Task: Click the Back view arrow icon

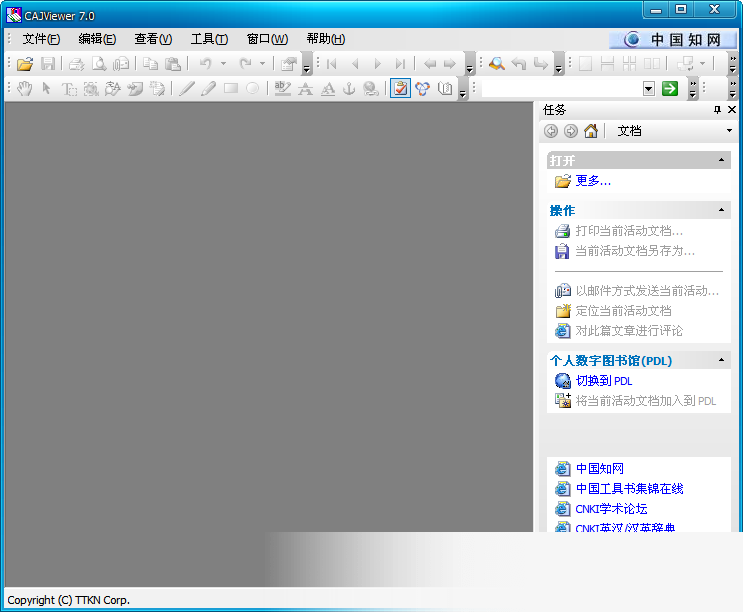Action: pyautogui.click(x=430, y=63)
